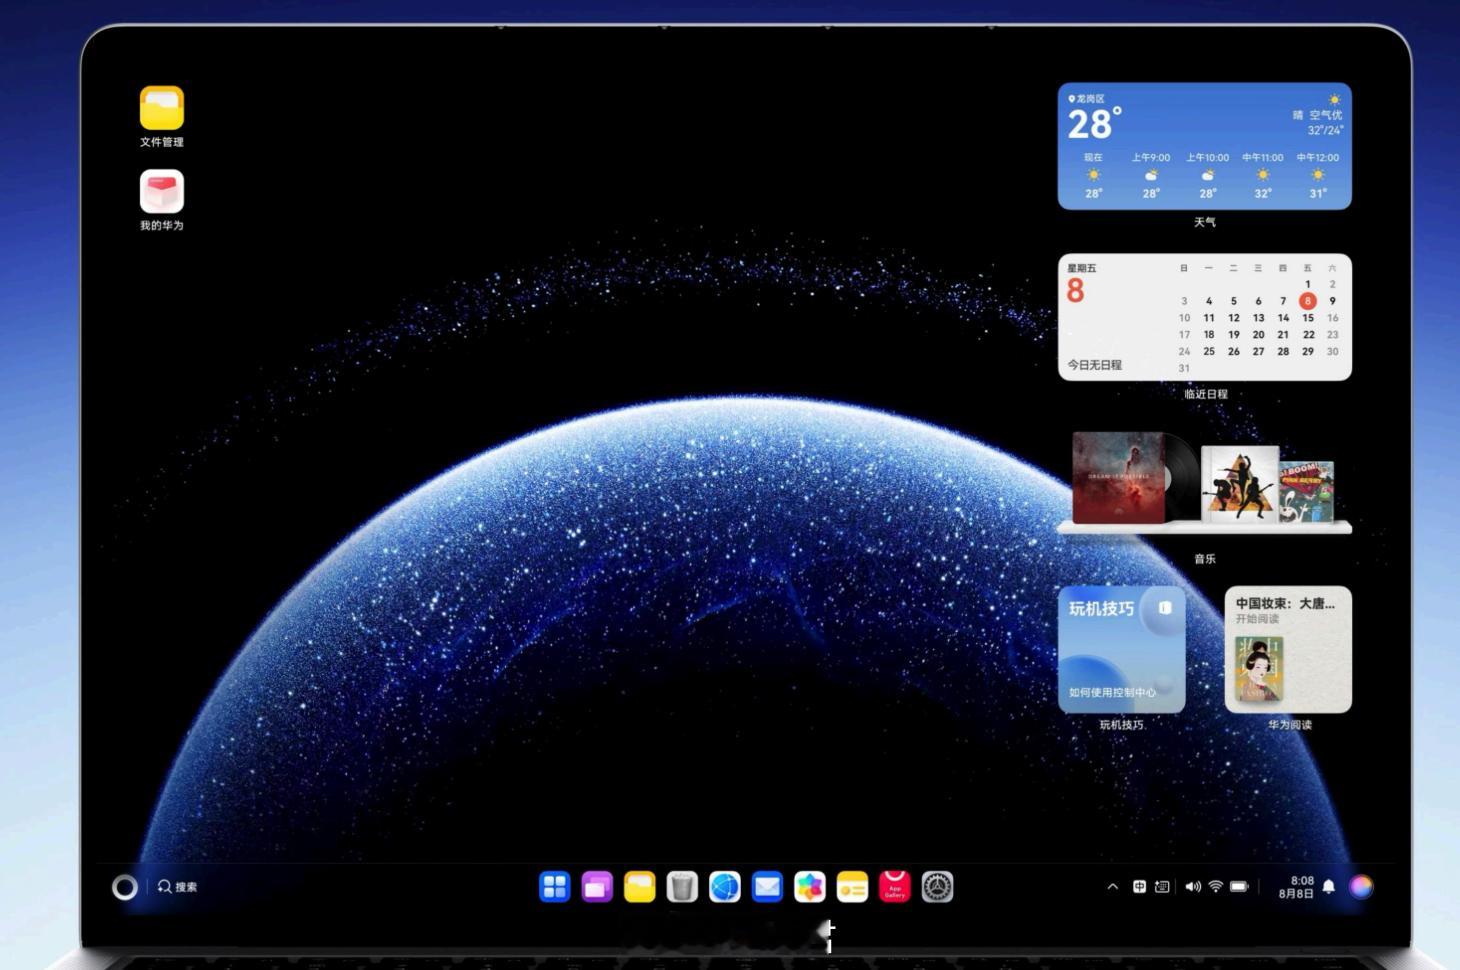Open the notification bell icon
Screen dimensions: 1460x970
click(x=1329, y=887)
